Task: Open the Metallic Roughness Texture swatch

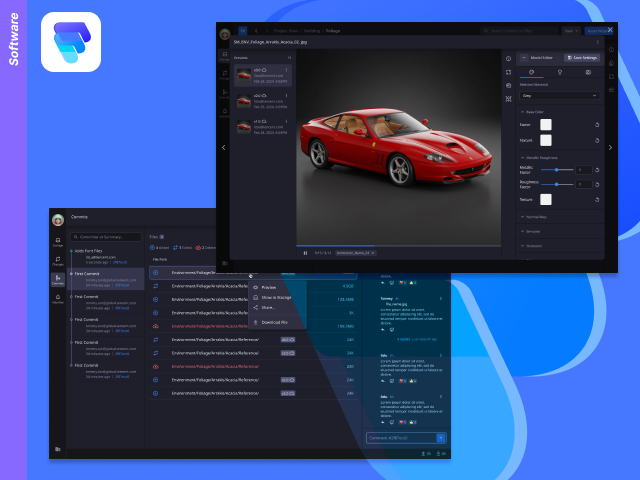Action: [546, 200]
